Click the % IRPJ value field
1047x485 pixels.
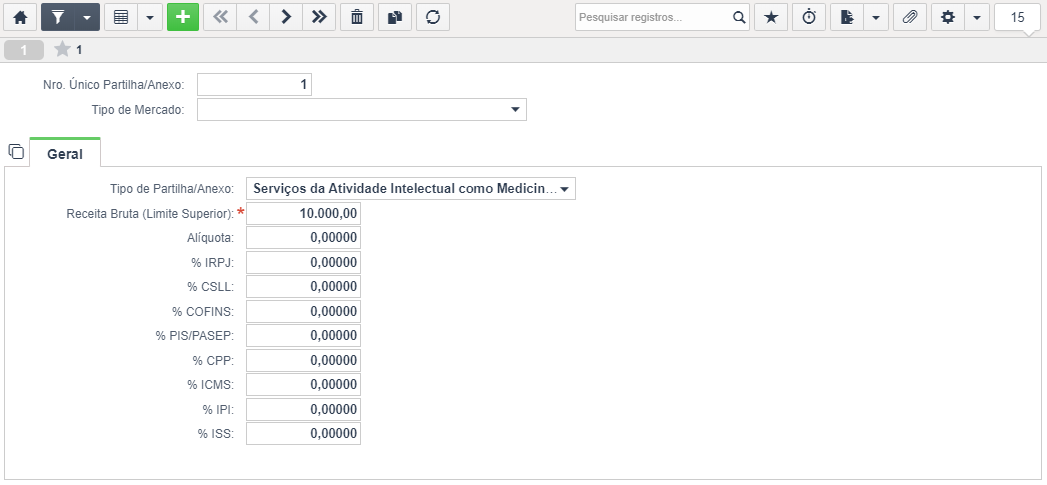pyautogui.click(x=303, y=263)
